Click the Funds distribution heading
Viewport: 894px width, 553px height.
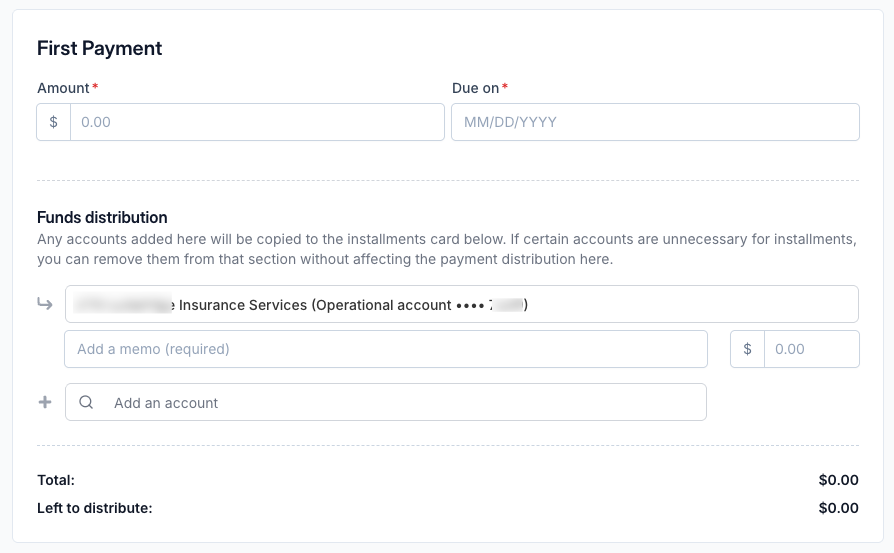tap(102, 217)
